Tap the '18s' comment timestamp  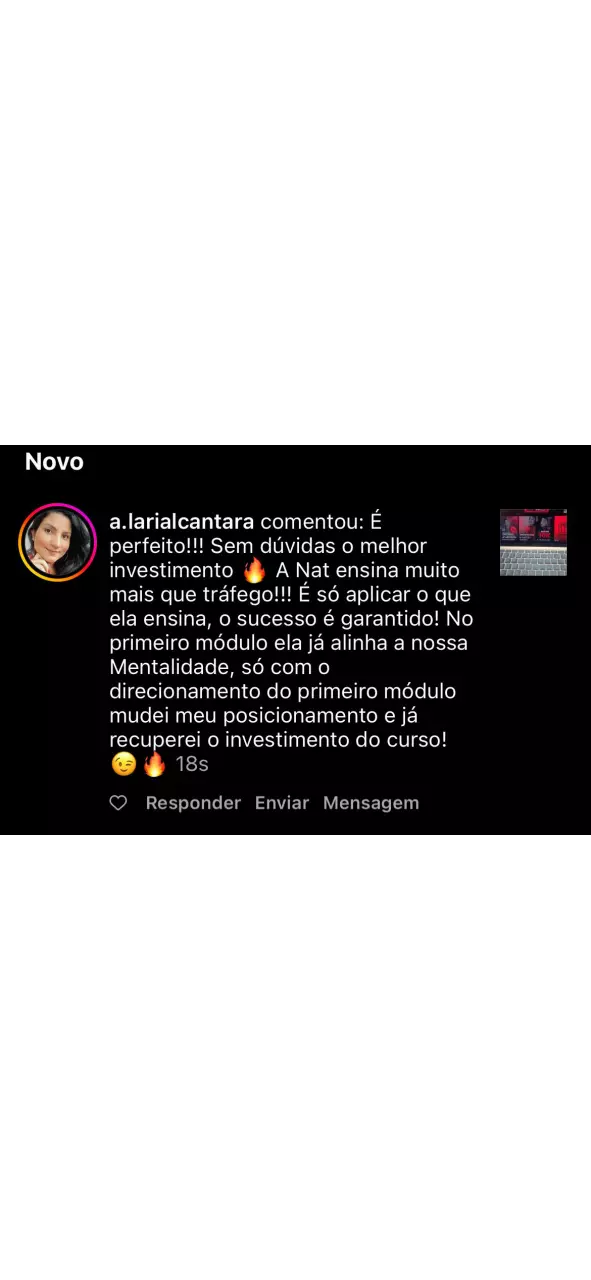192,765
